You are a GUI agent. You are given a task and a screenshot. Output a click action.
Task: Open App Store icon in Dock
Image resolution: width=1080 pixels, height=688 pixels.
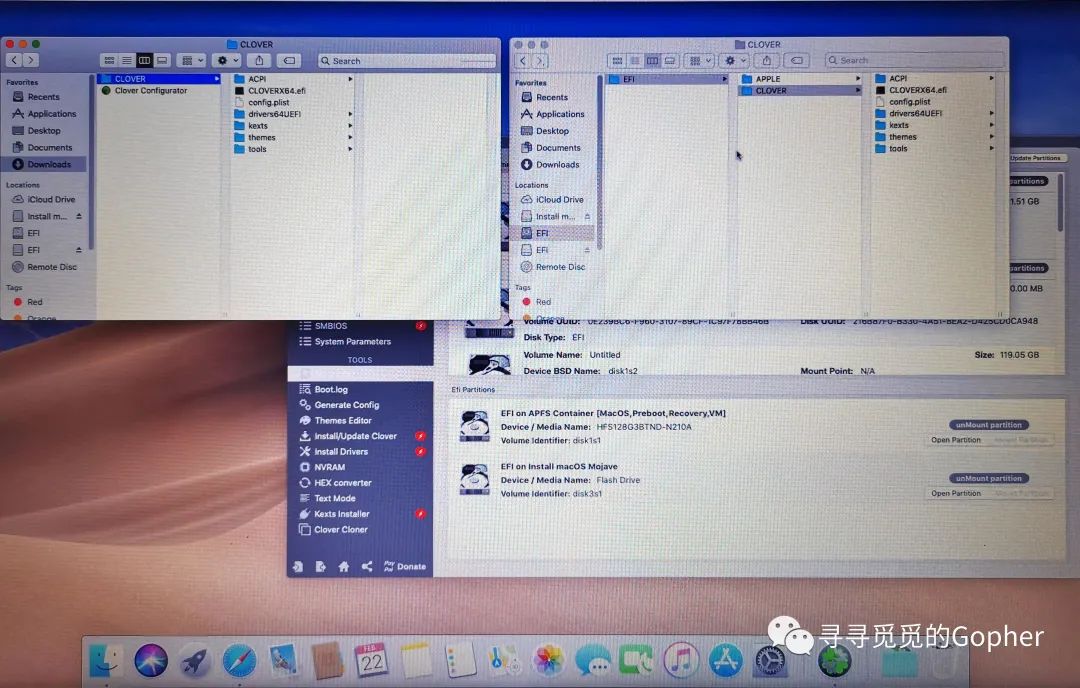coord(725,660)
